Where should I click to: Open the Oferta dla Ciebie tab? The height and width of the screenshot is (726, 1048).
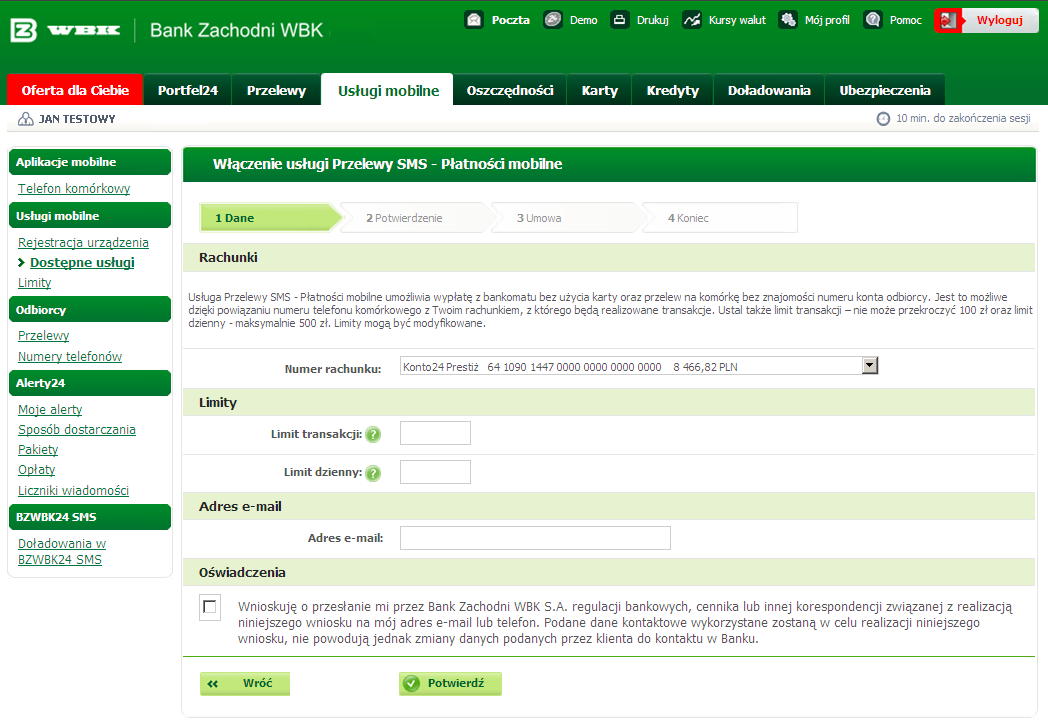click(75, 90)
